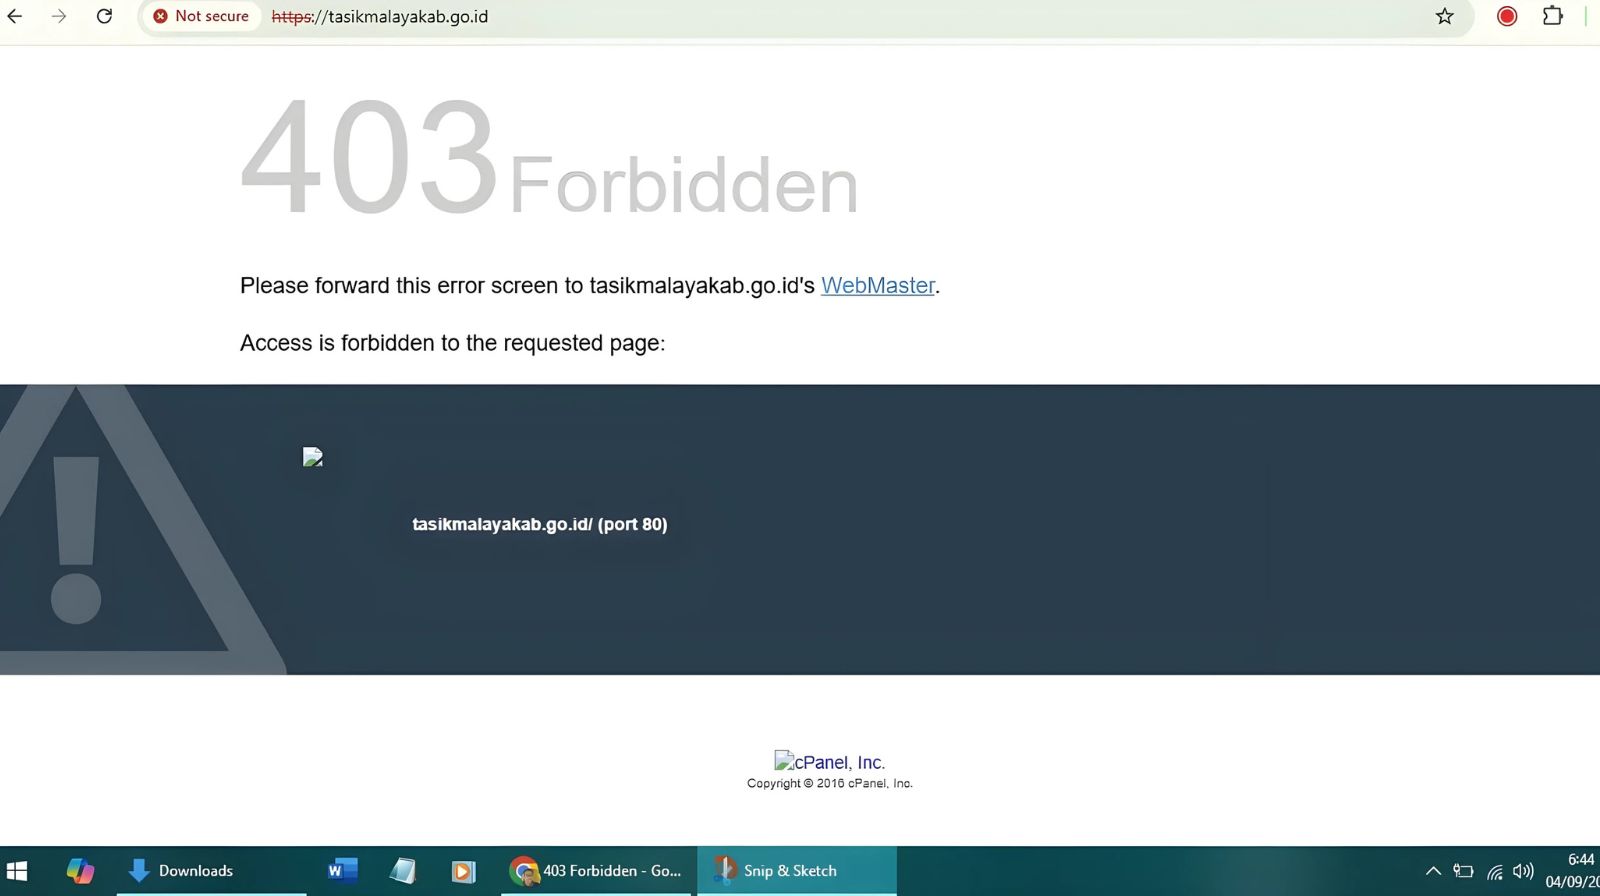
Task: Reload the 403 Forbidden page
Action: tap(104, 16)
